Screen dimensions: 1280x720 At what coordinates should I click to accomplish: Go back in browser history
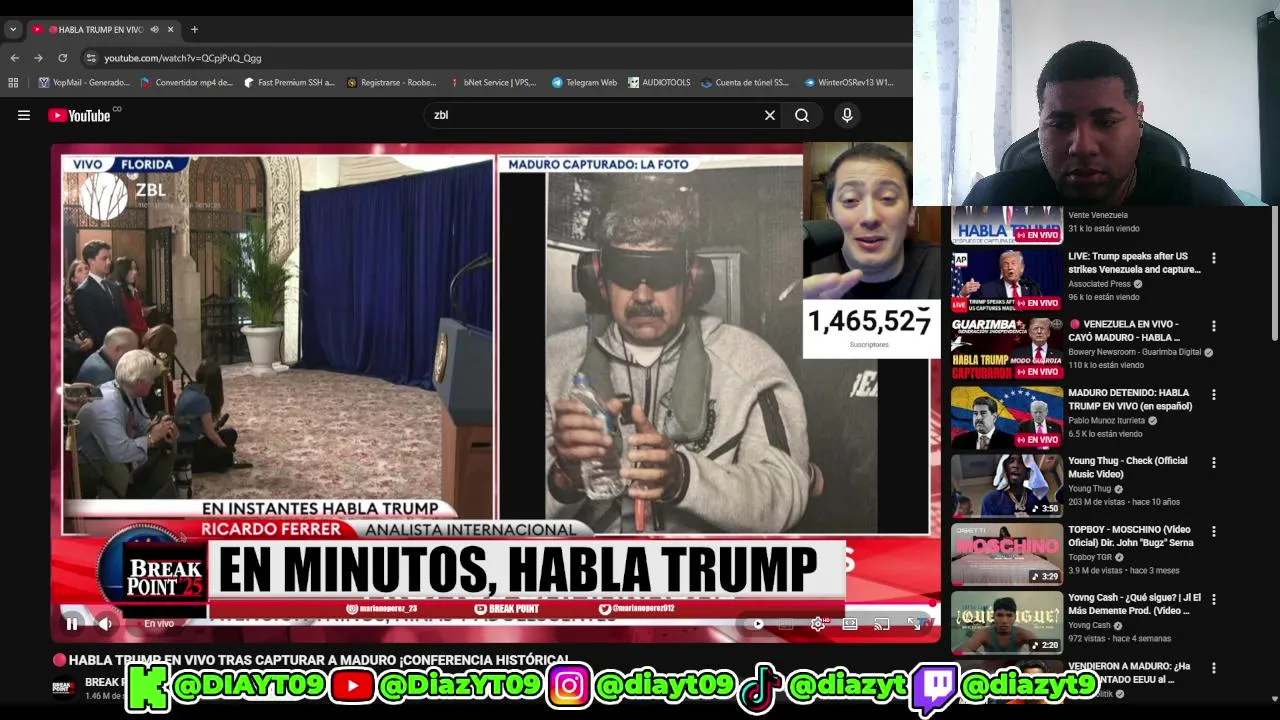[x=14, y=58]
